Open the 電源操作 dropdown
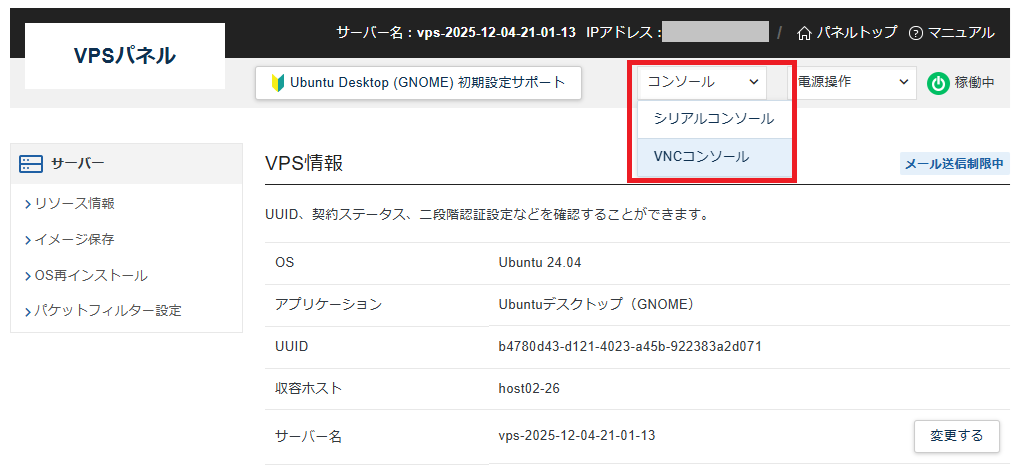 [855, 82]
